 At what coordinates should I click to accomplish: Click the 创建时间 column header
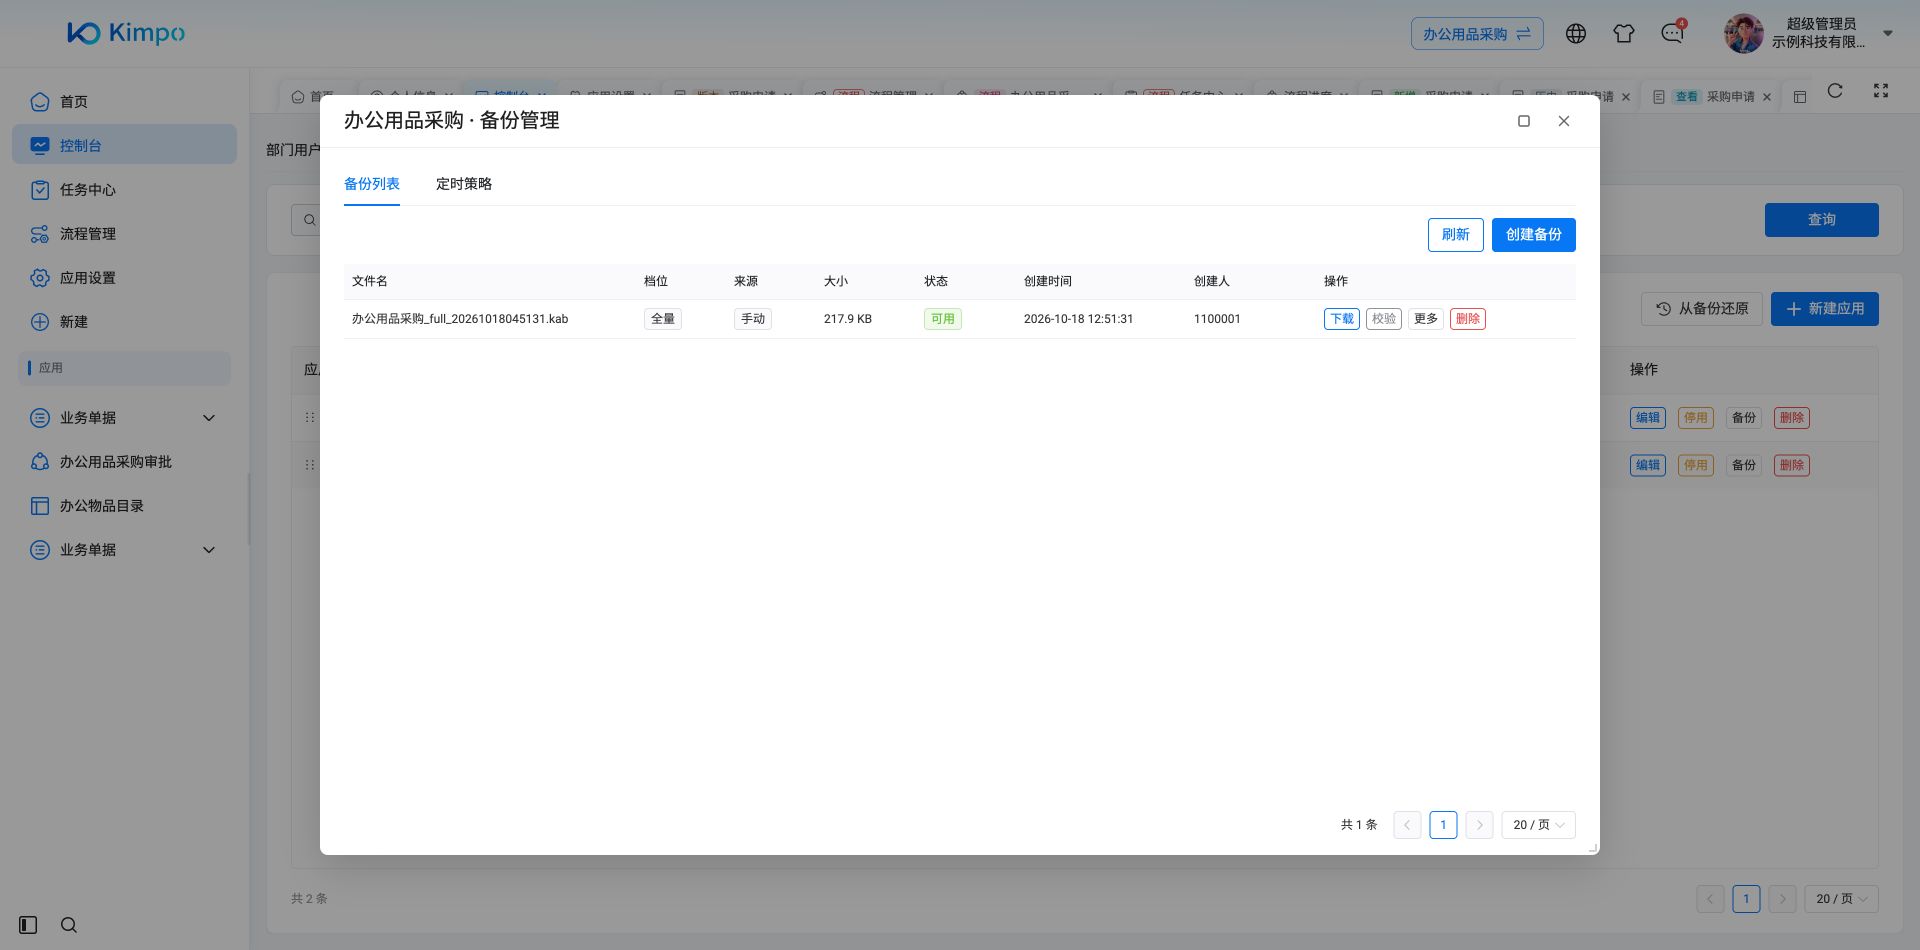pyautogui.click(x=1048, y=281)
